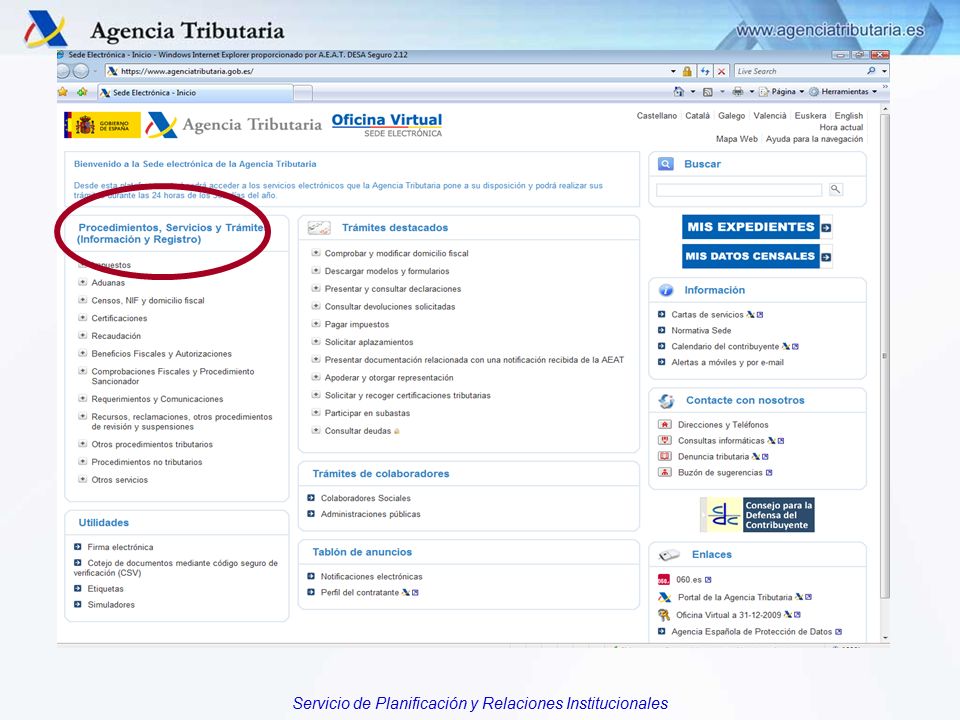Expand Beneficios Fiscales y Autorizaciones
The image size is (960, 720).
(x=82, y=353)
